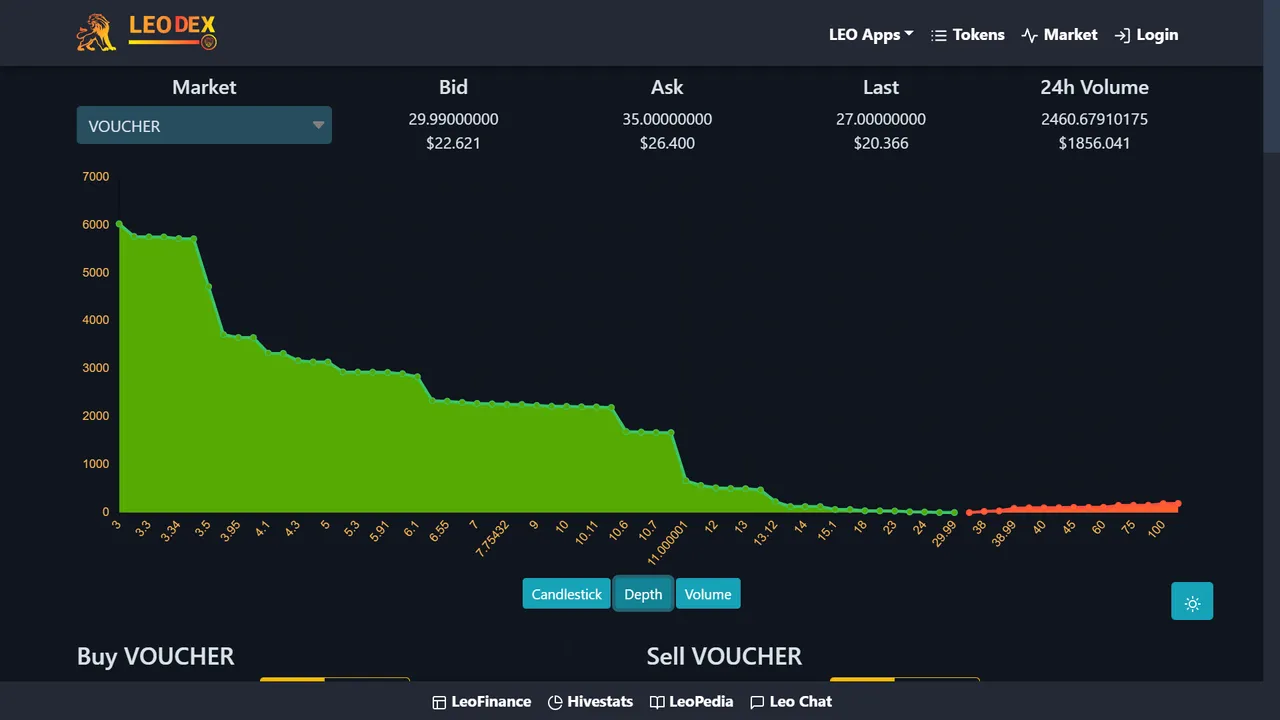Click the ask dollar value $26.400
The width and height of the screenshot is (1280, 720).
tap(667, 143)
